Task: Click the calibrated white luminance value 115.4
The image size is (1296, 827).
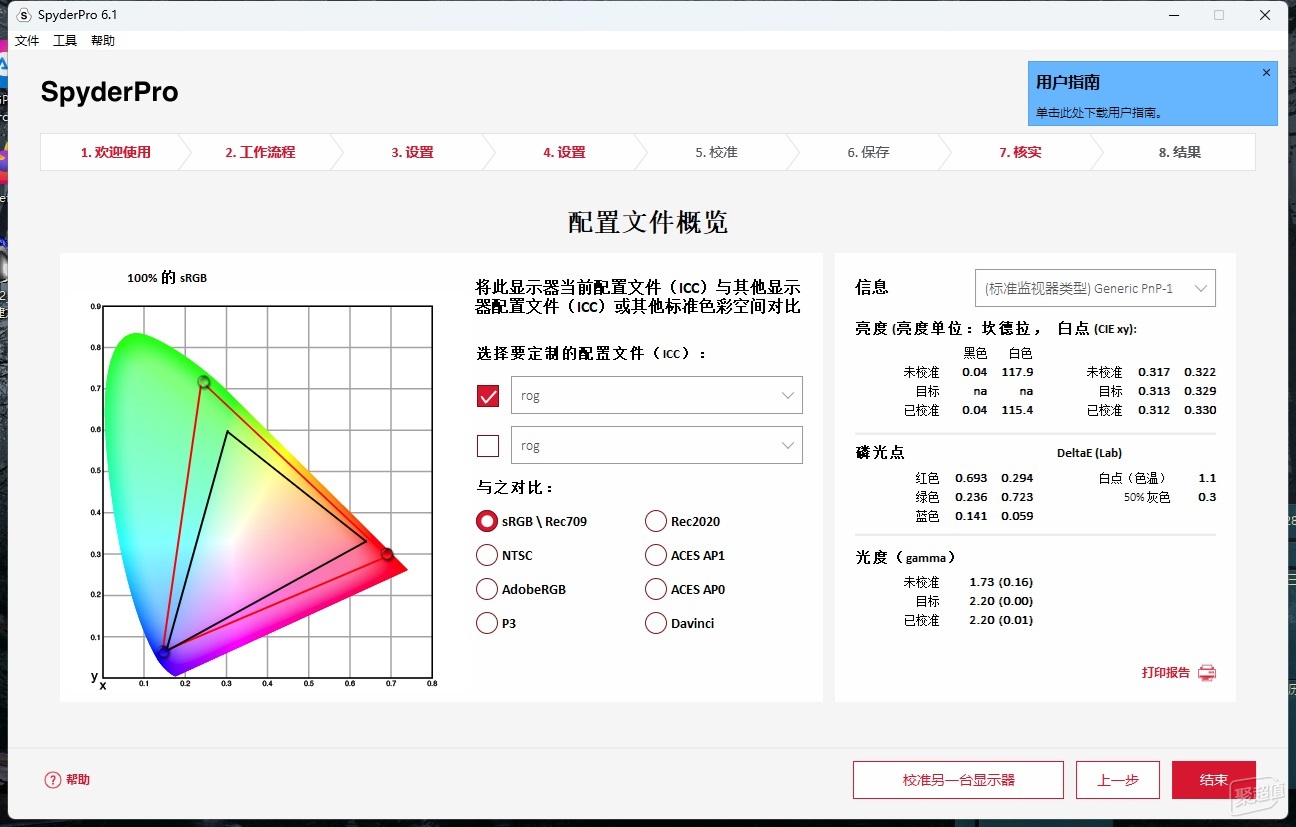Action: click(x=1017, y=410)
